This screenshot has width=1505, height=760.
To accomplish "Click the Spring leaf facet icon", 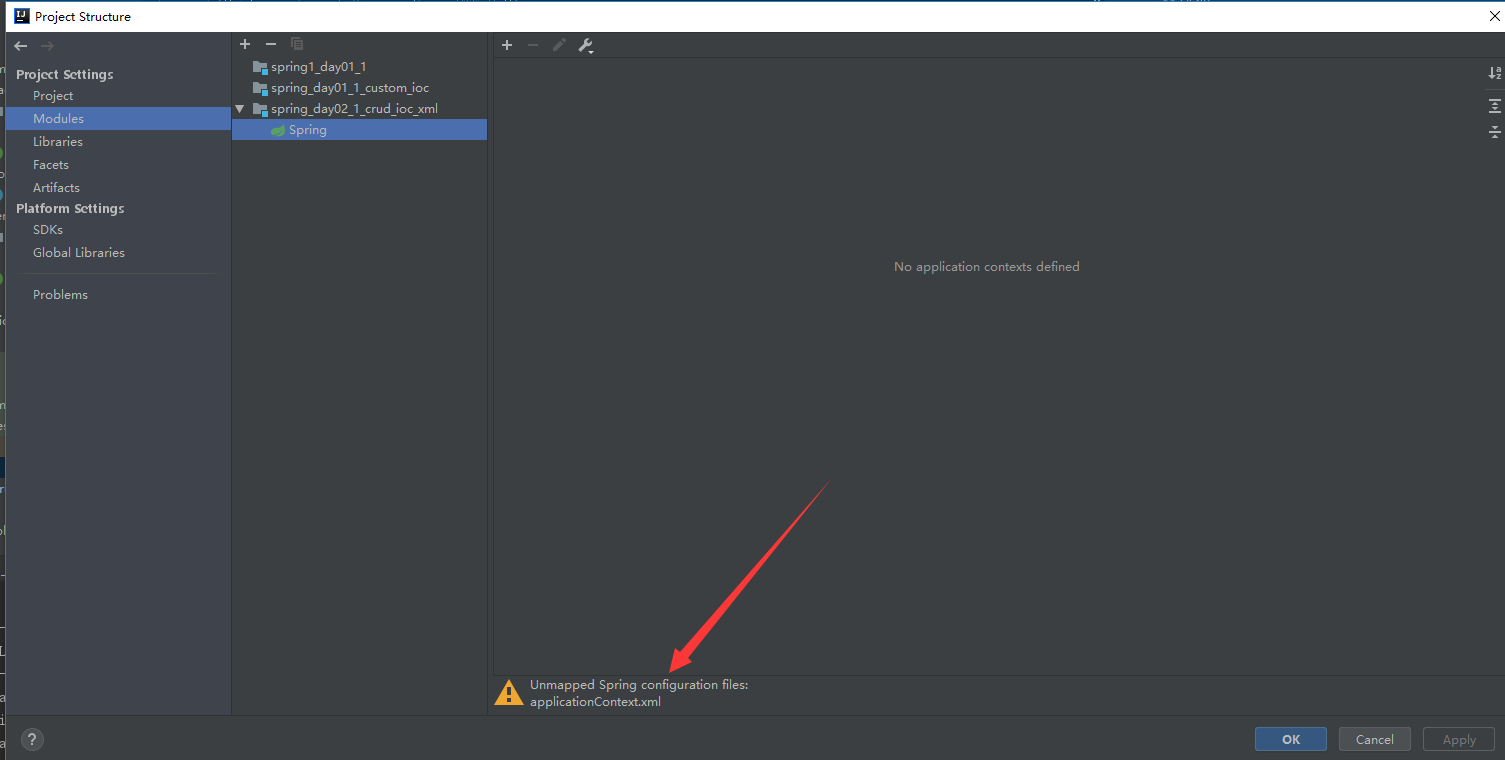I will 278,130.
